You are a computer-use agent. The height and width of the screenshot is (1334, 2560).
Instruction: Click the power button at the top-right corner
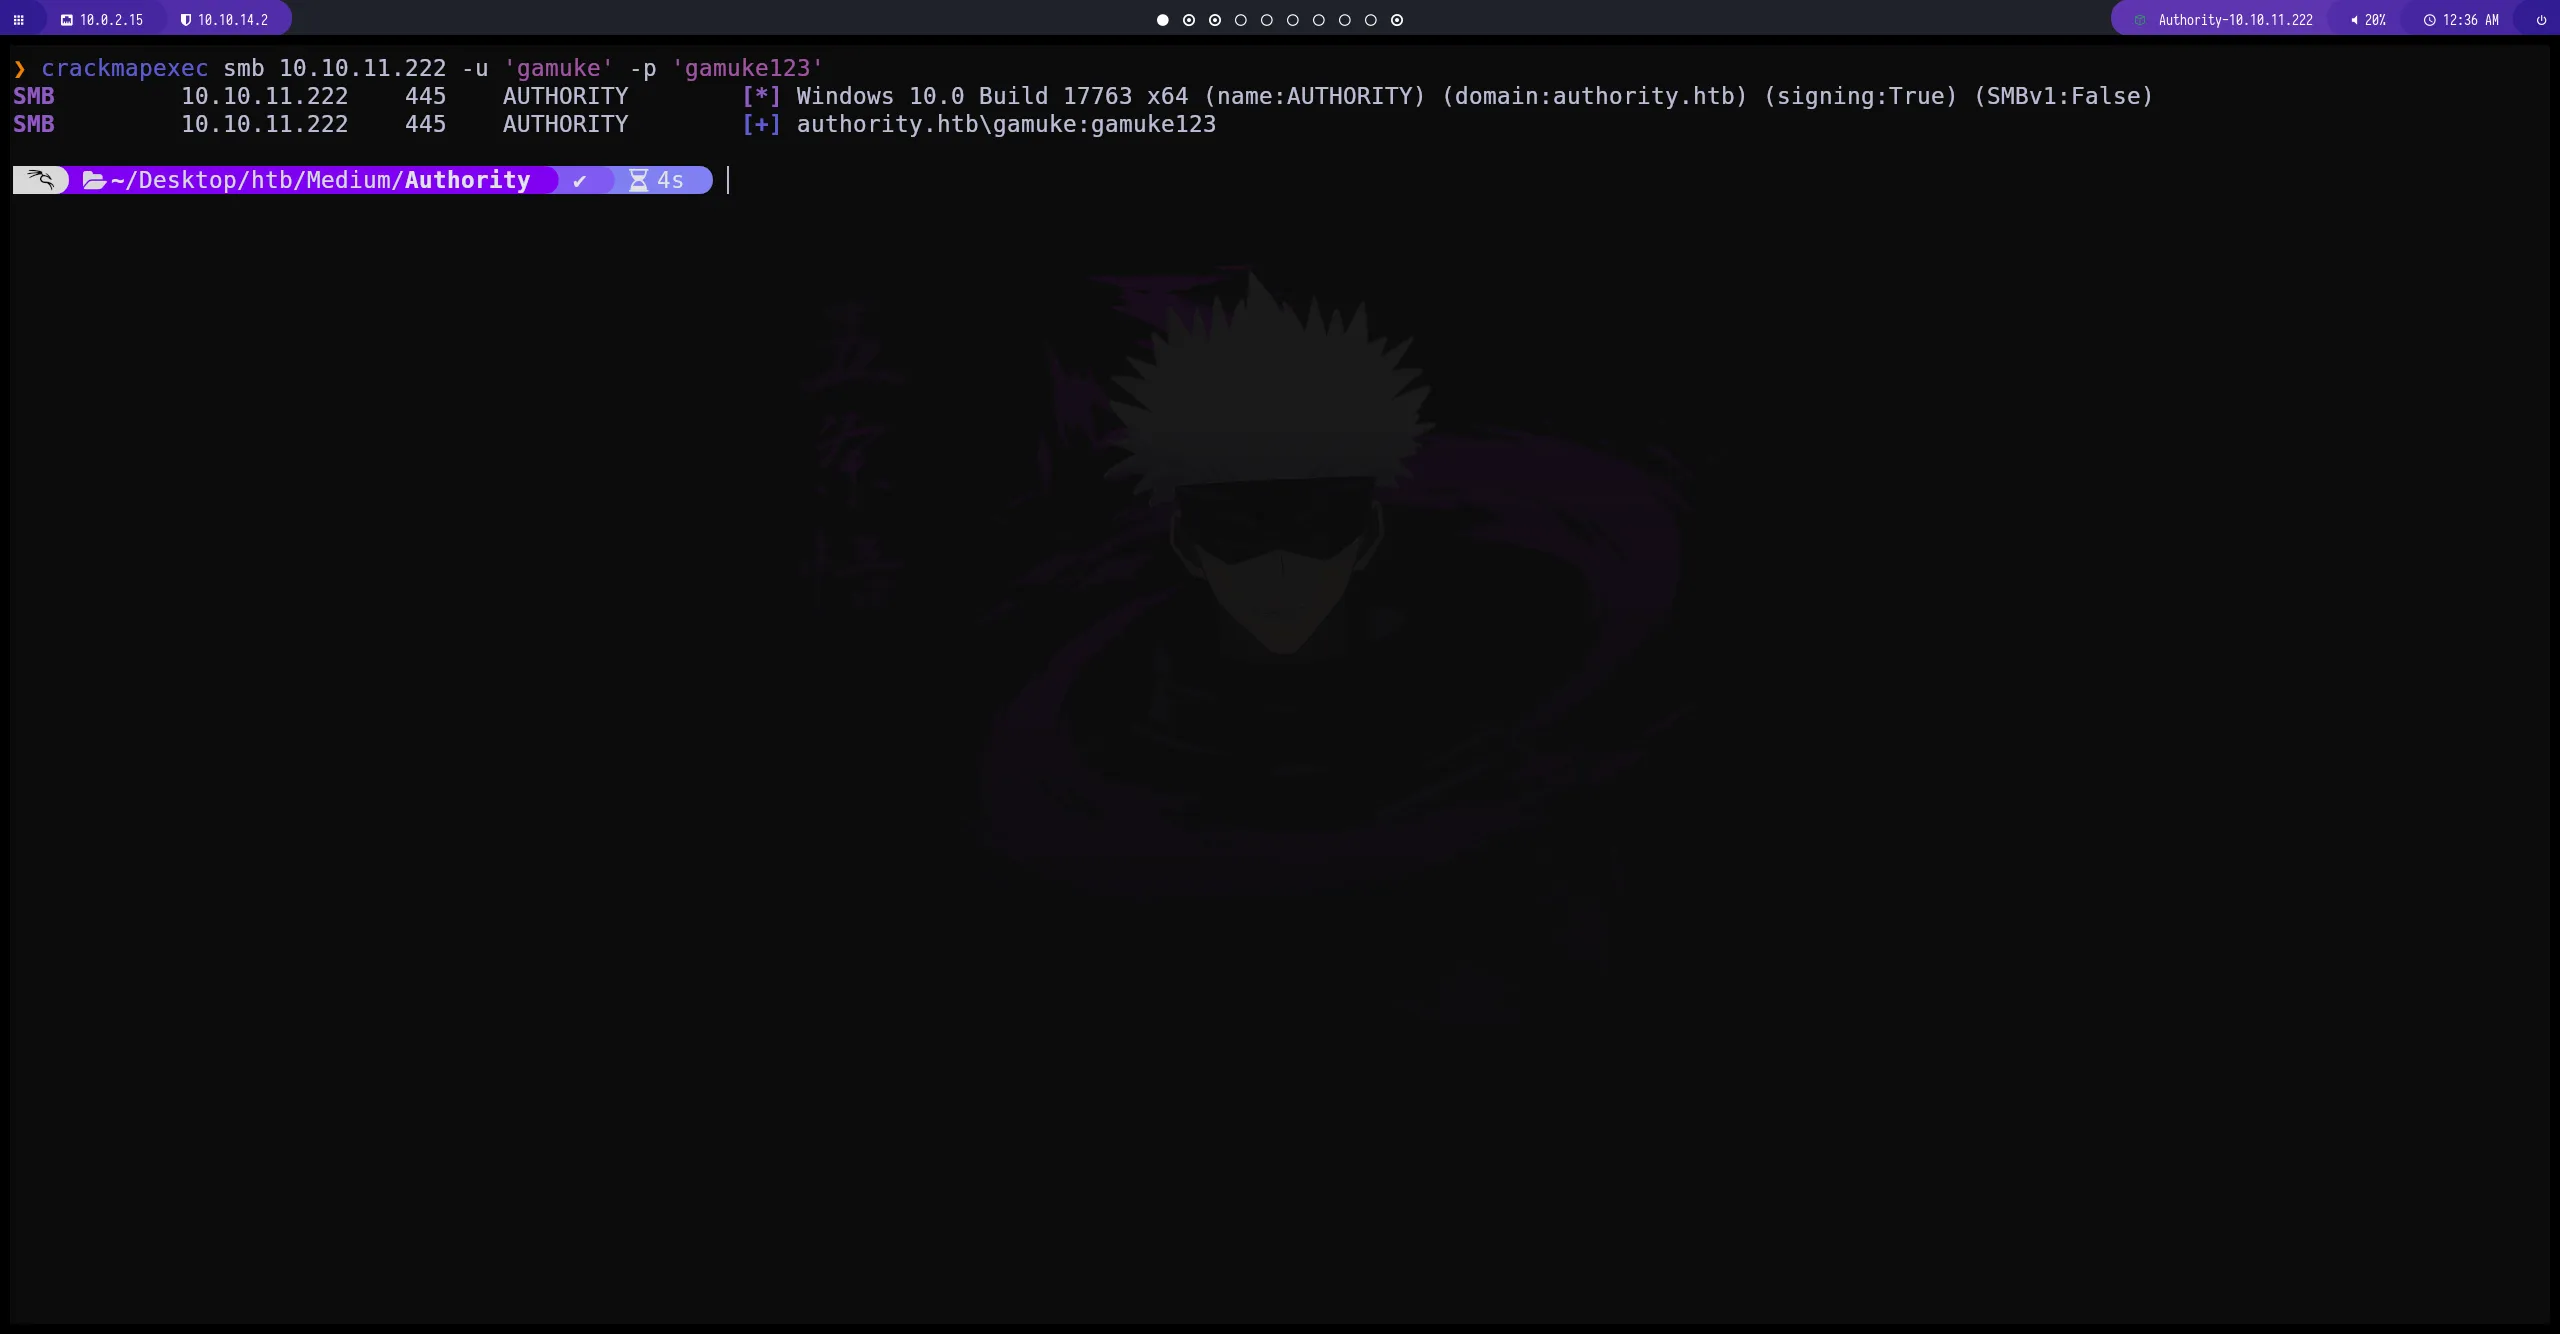(2541, 19)
